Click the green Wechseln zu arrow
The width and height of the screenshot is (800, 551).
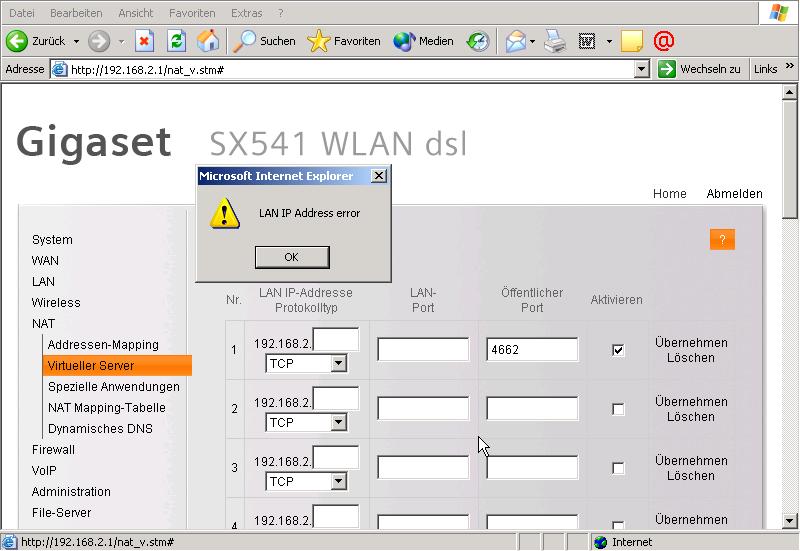tap(667, 69)
